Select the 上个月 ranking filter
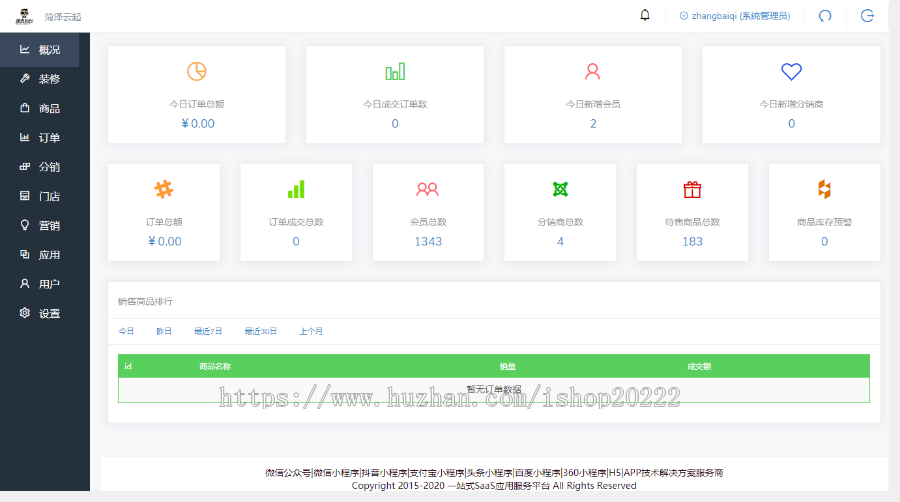This screenshot has height=502, width=900. pos(311,331)
